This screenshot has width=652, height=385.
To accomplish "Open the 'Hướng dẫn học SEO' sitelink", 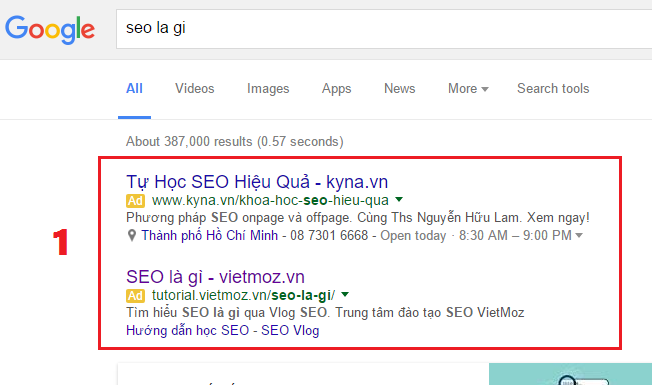I will coord(188,331).
